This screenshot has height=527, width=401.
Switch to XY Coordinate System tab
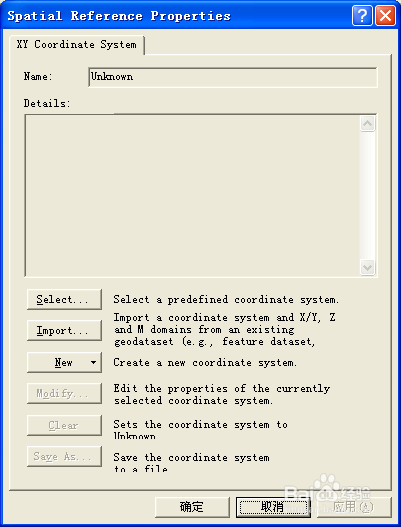(x=77, y=45)
